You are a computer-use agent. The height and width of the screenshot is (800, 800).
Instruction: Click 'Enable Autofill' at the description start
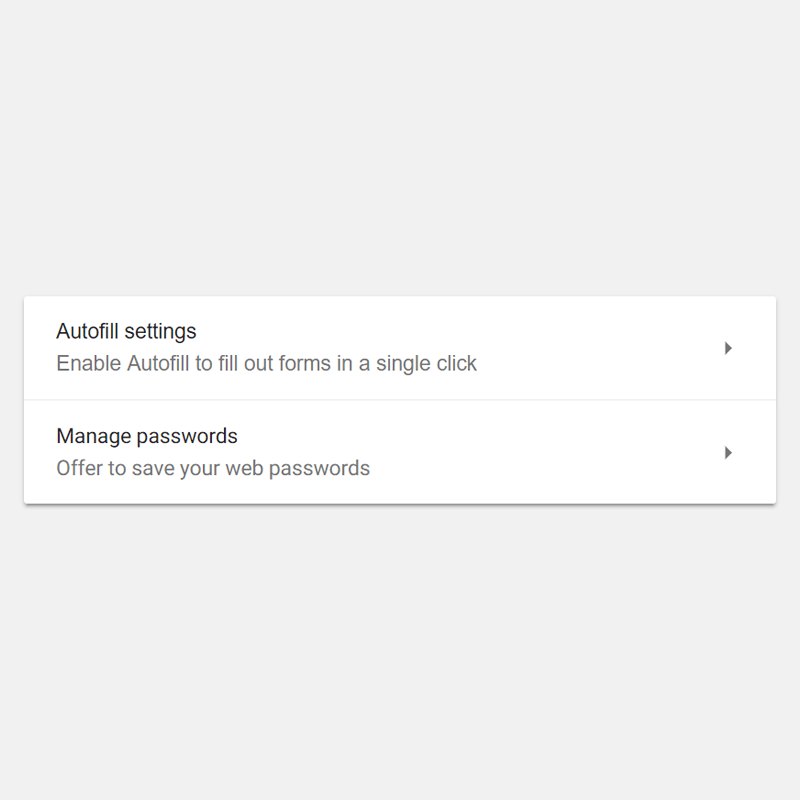pos(122,363)
